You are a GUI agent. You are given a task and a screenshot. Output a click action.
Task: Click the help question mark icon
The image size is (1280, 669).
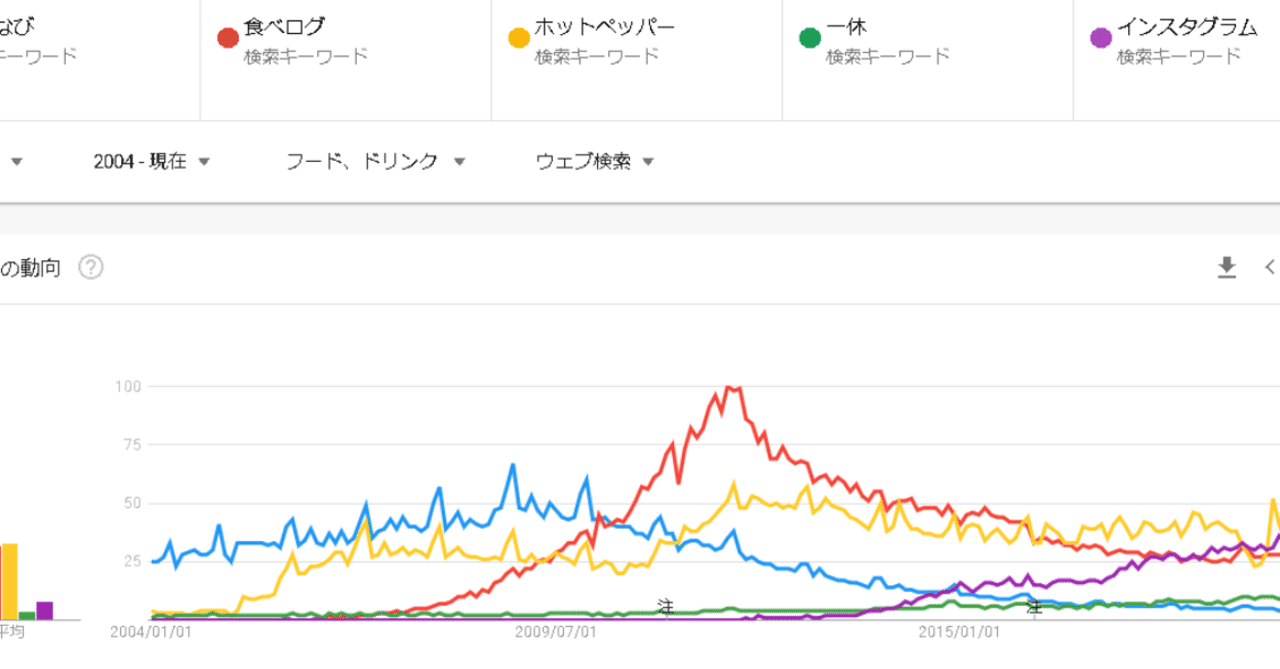[x=91, y=268]
